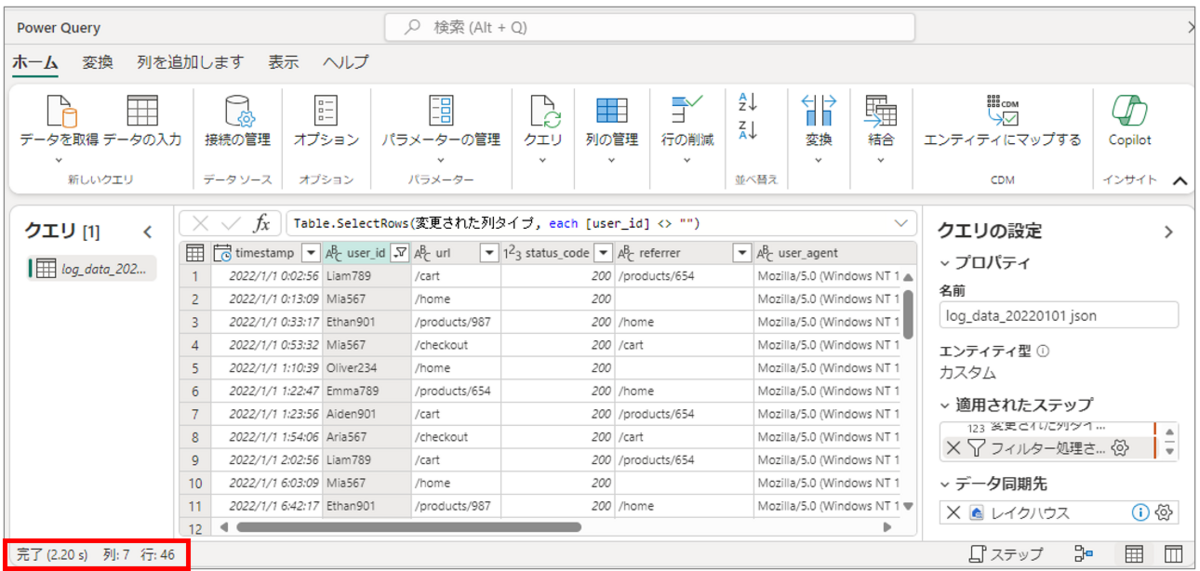Open 接続の管理 (Manage connections)

(237, 122)
